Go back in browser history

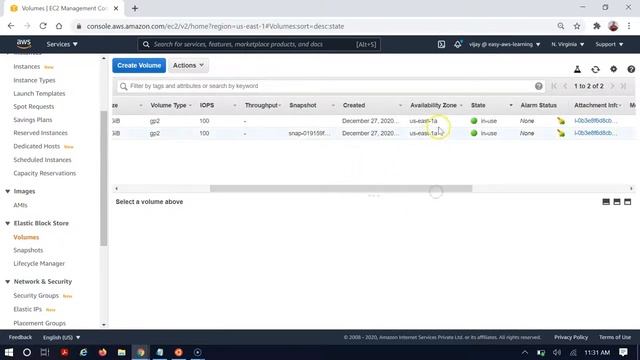(x=11, y=26)
